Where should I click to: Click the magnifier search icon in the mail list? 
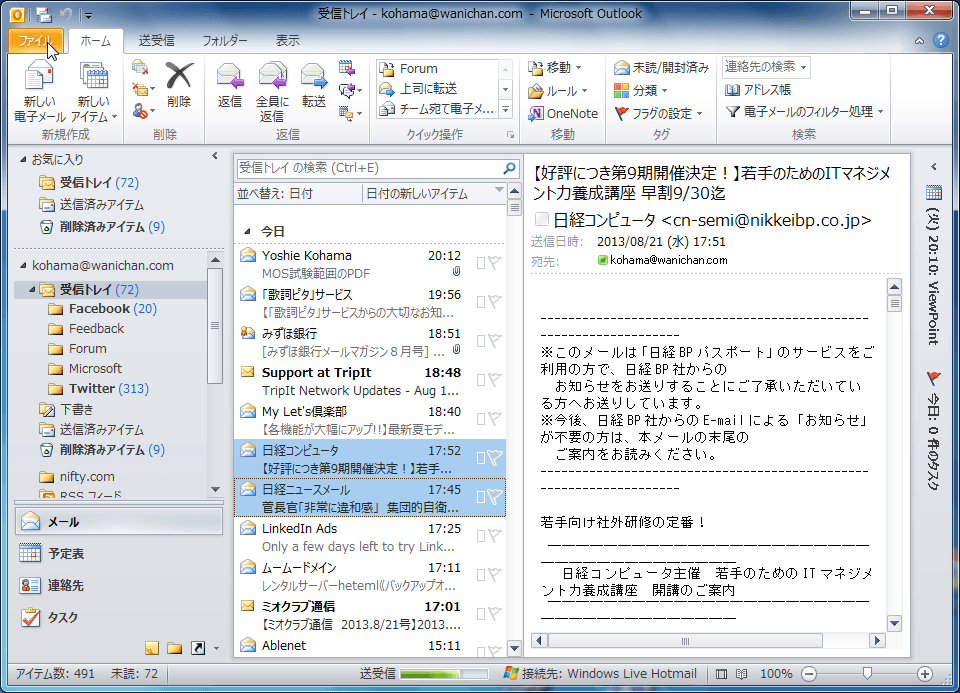coord(509,168)
